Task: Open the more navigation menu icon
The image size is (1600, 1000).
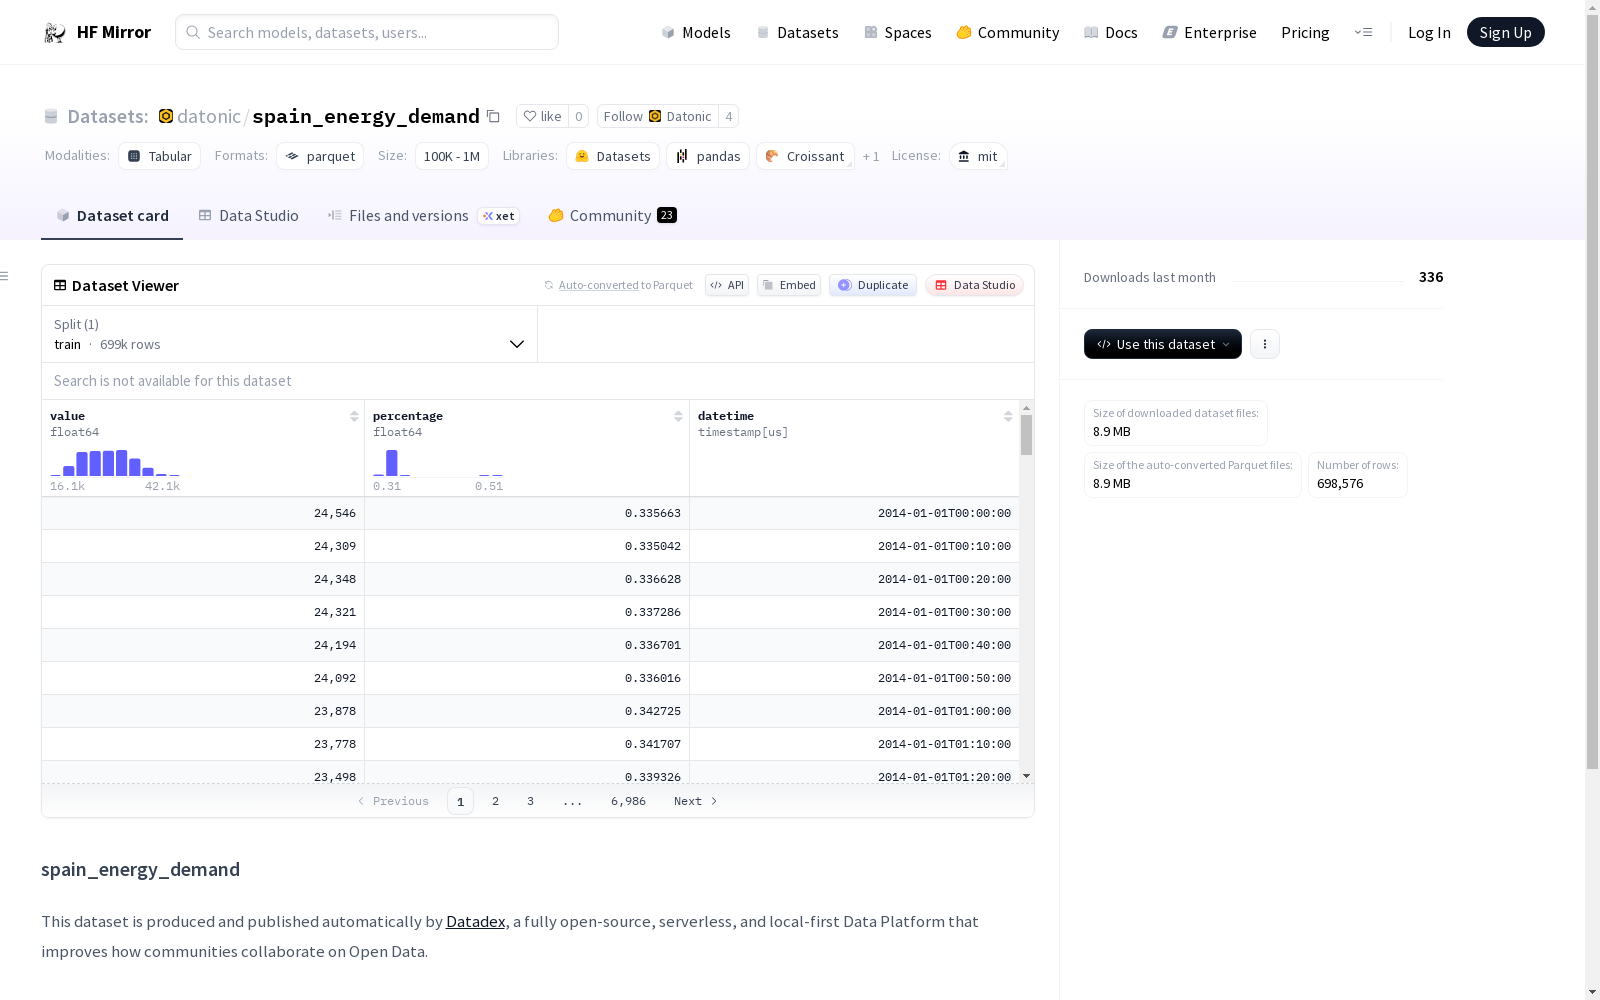Action: pos(1363,32)
